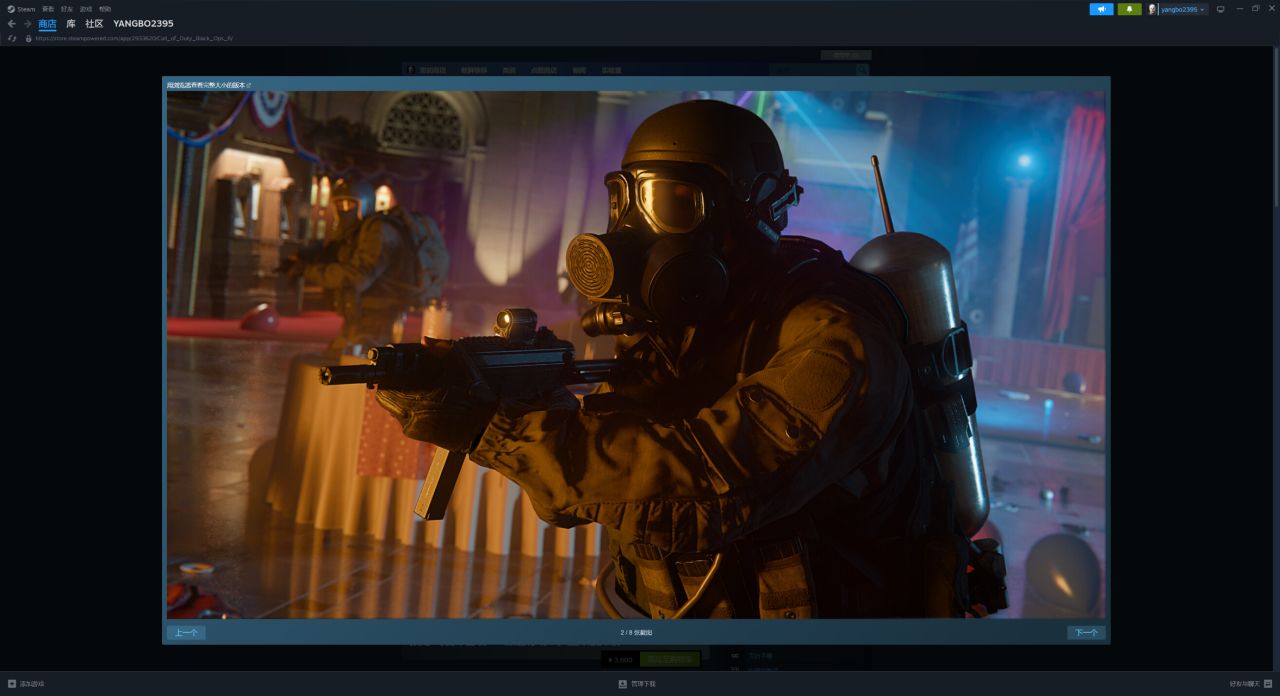Open the YANGBO2395 profile tab
Image resolution: width=1280 pixels, height=696 pixels.
(143, 23)
